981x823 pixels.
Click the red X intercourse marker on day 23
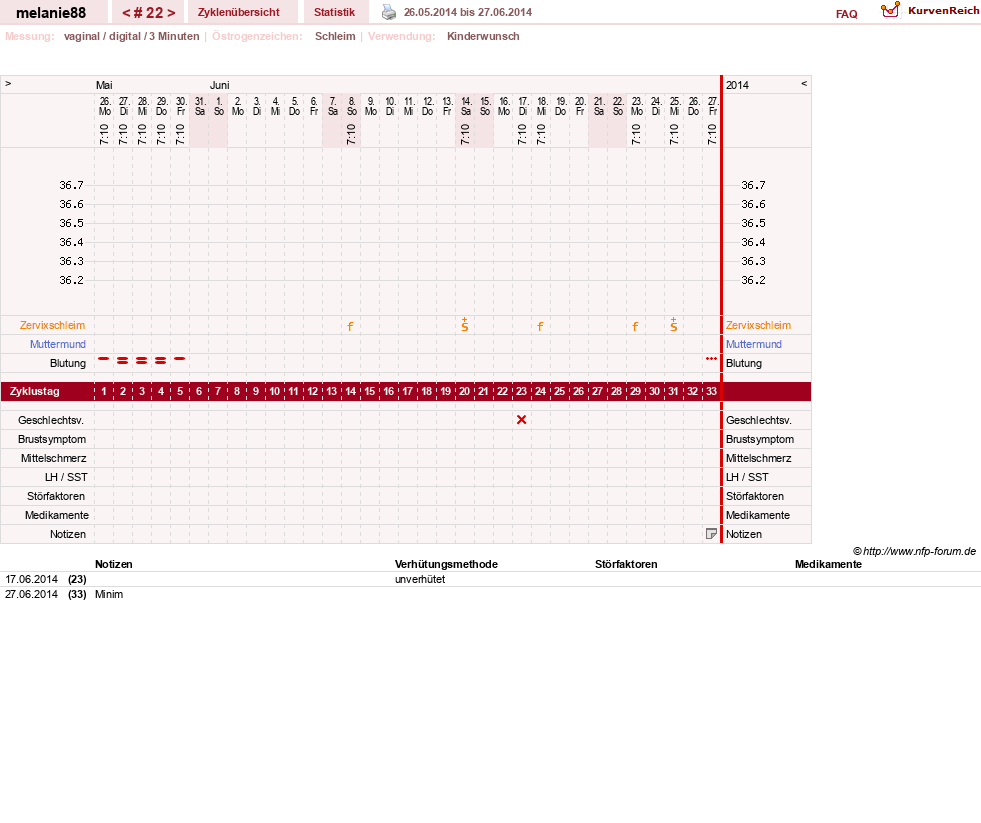(521, 420)
